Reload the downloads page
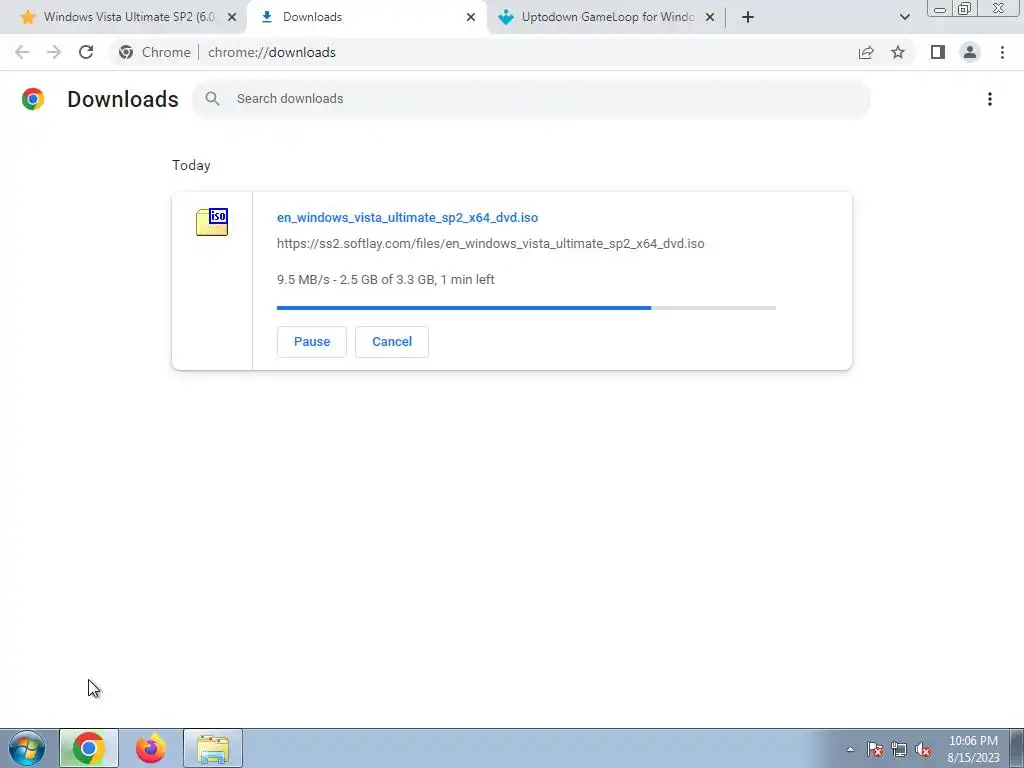This screenshot has width=1024, height=768. click(86, 52)
